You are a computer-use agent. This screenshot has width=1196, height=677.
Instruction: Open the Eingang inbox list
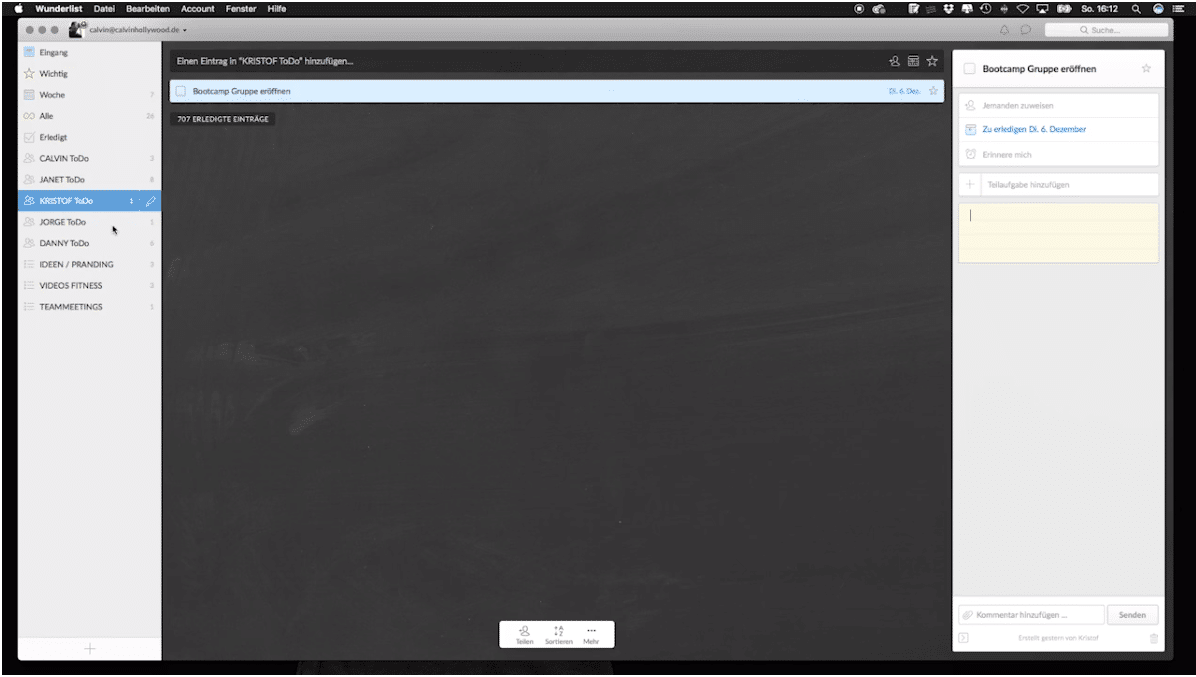click(89, 52)
